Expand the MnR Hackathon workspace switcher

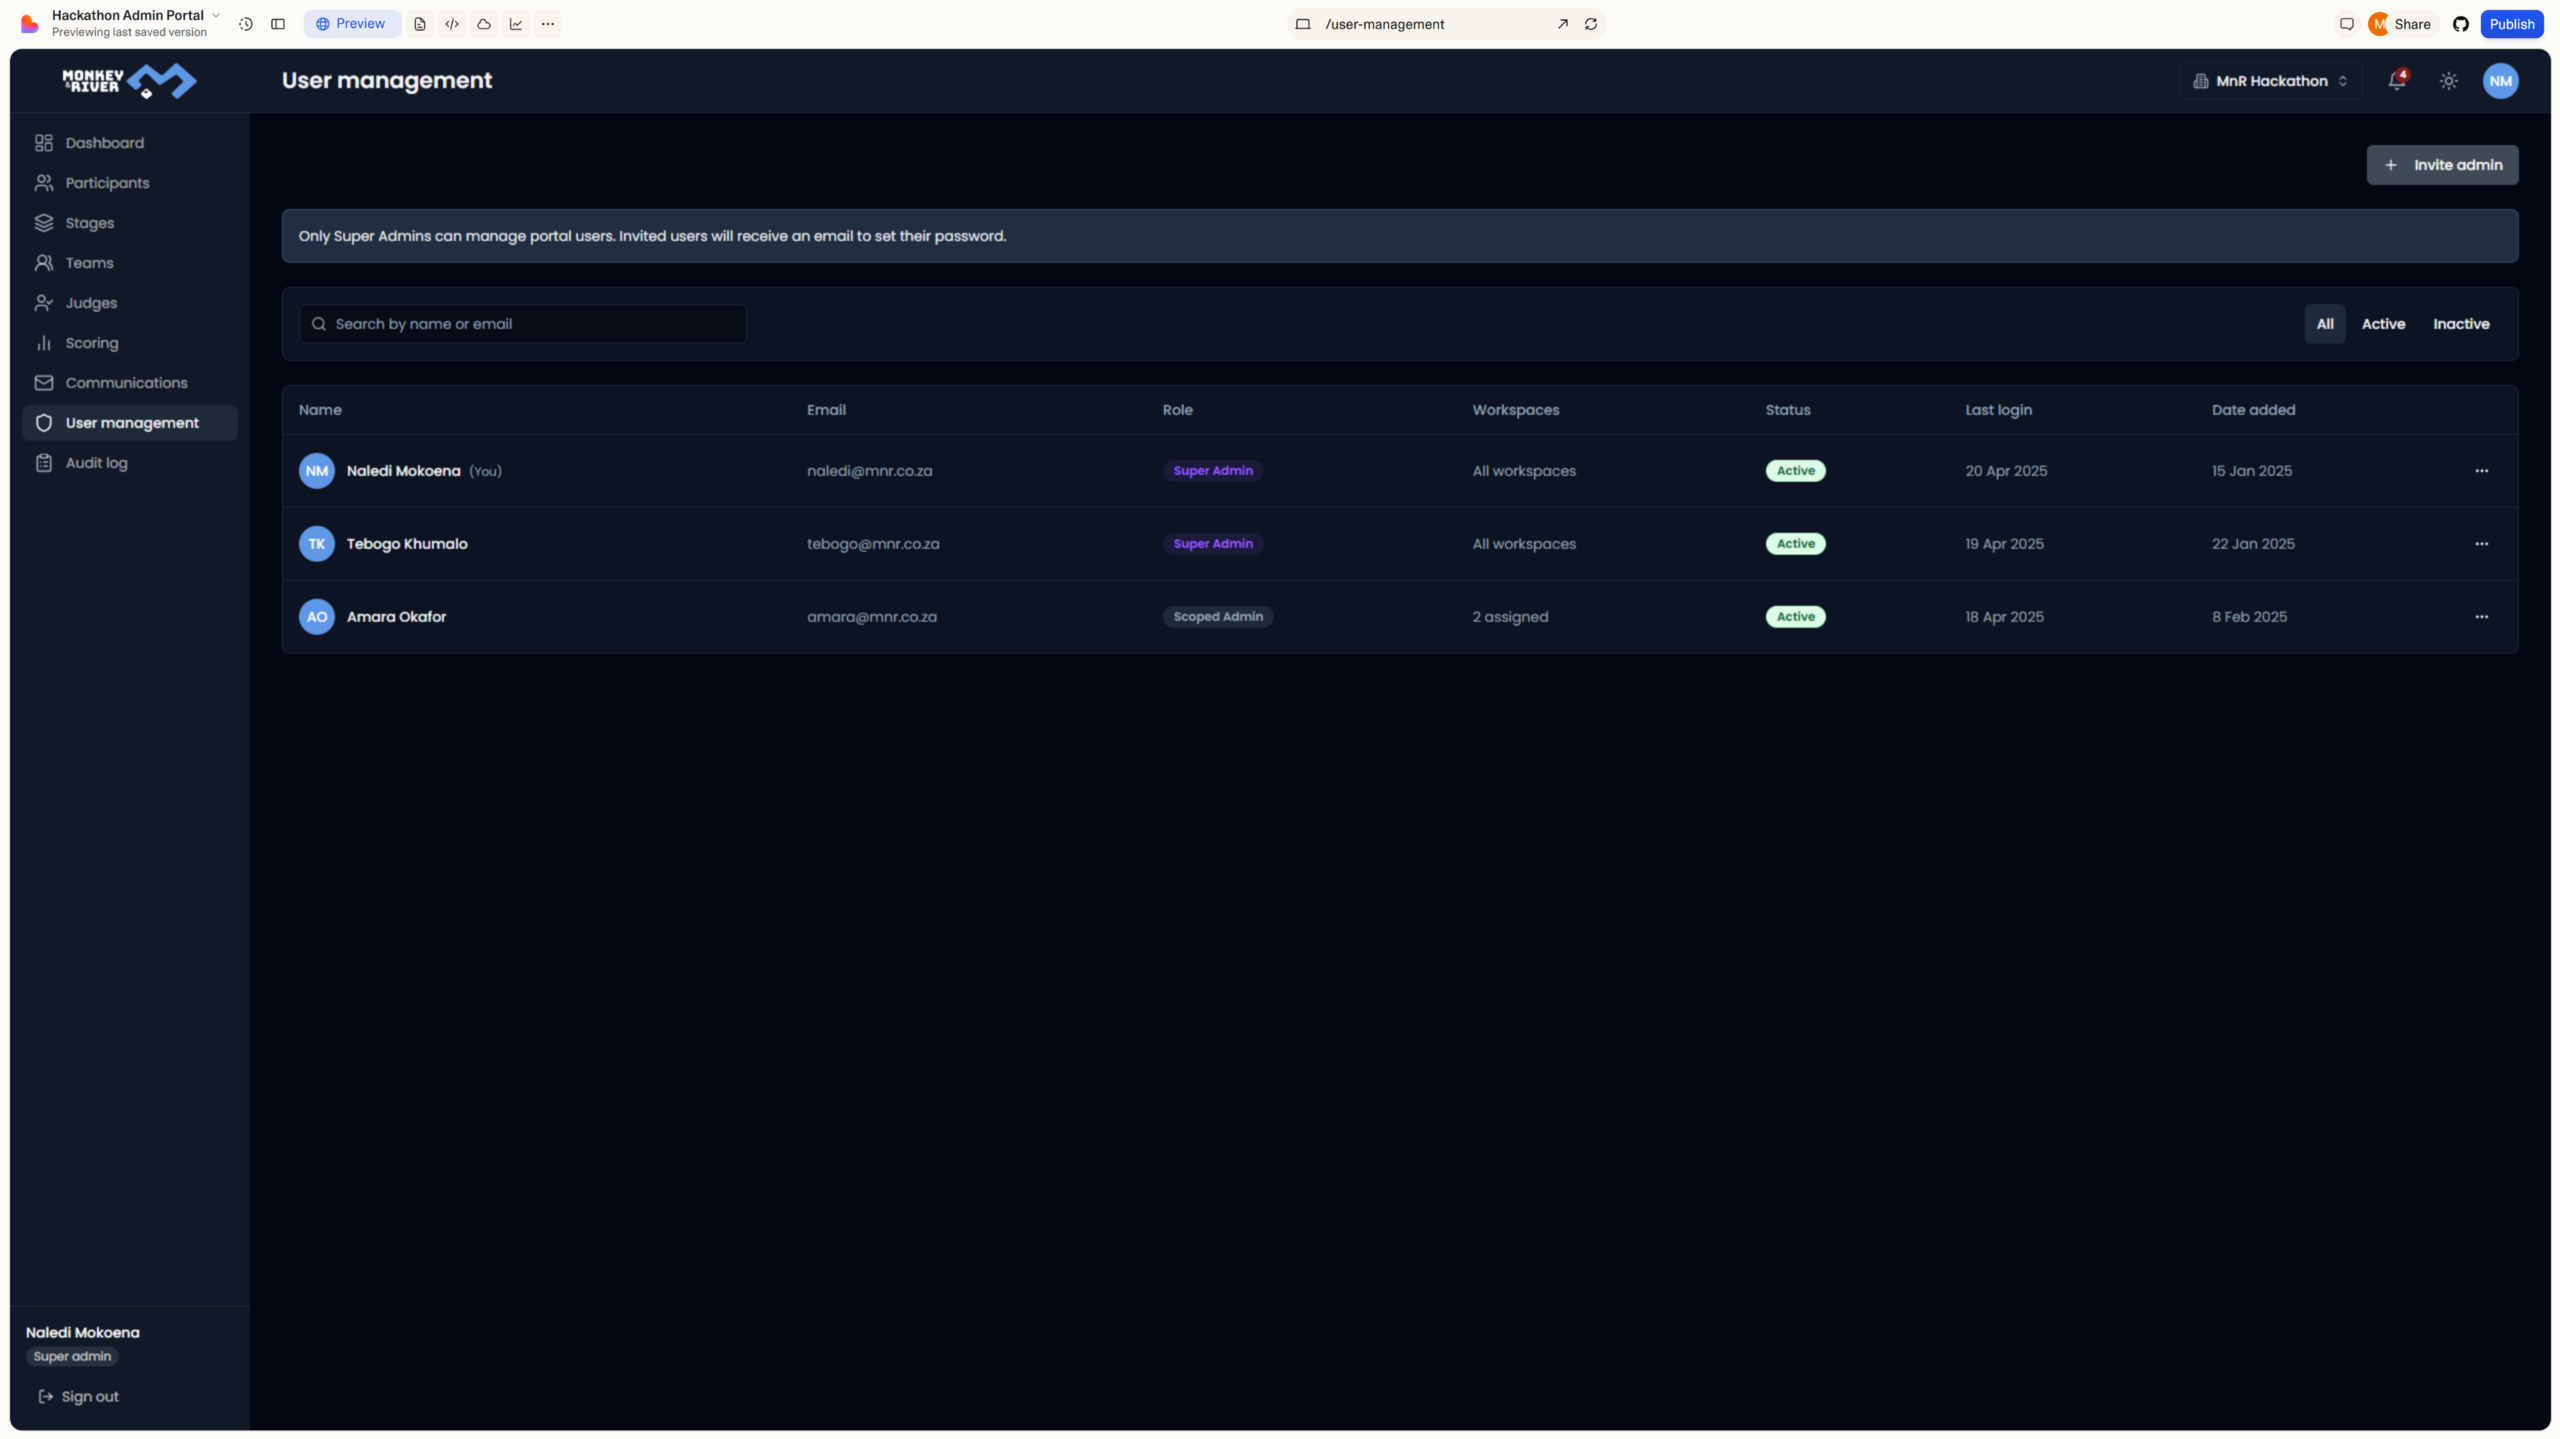tap(2271, 81)
